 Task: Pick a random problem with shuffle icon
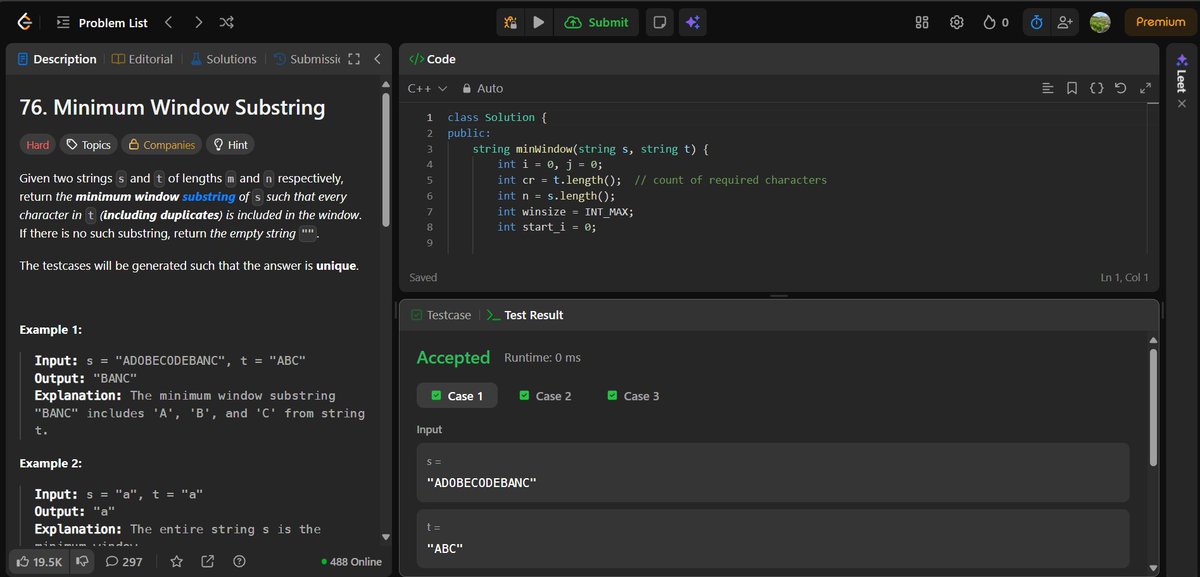pyautogui.click(x=227, y=22)
